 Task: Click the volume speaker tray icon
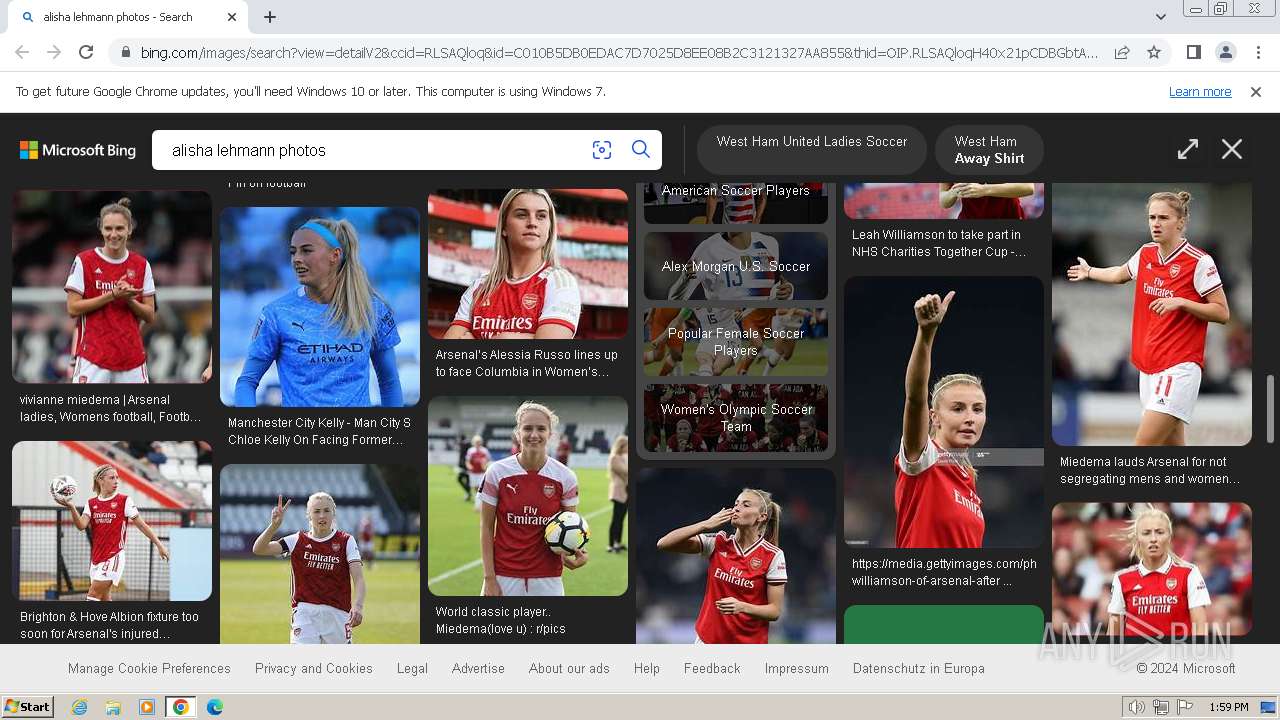[1136, 707]
